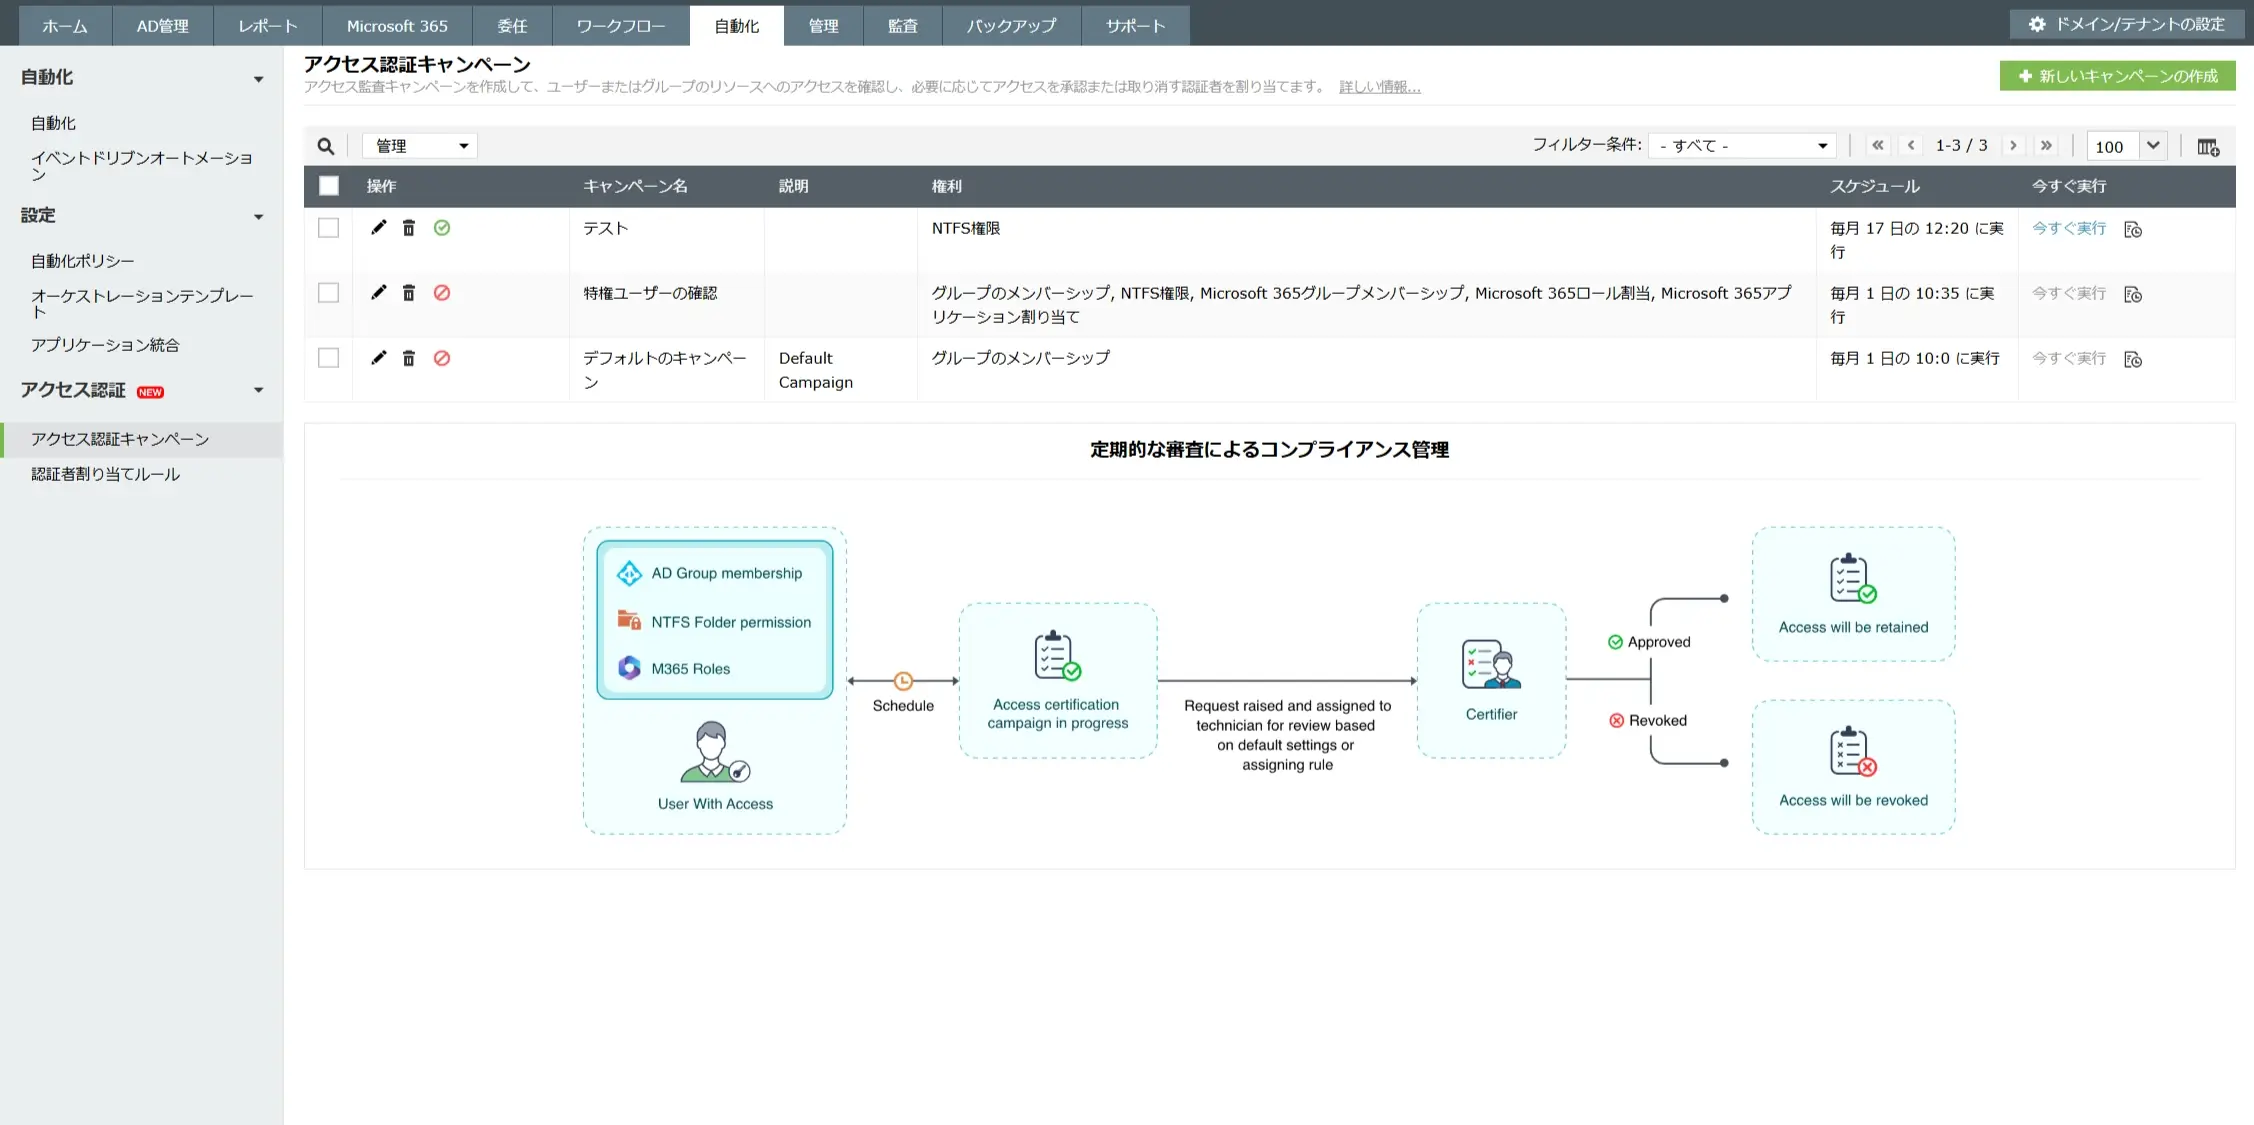Click the 説明 column header
2254x1125 pixels.
coord(794,186)
